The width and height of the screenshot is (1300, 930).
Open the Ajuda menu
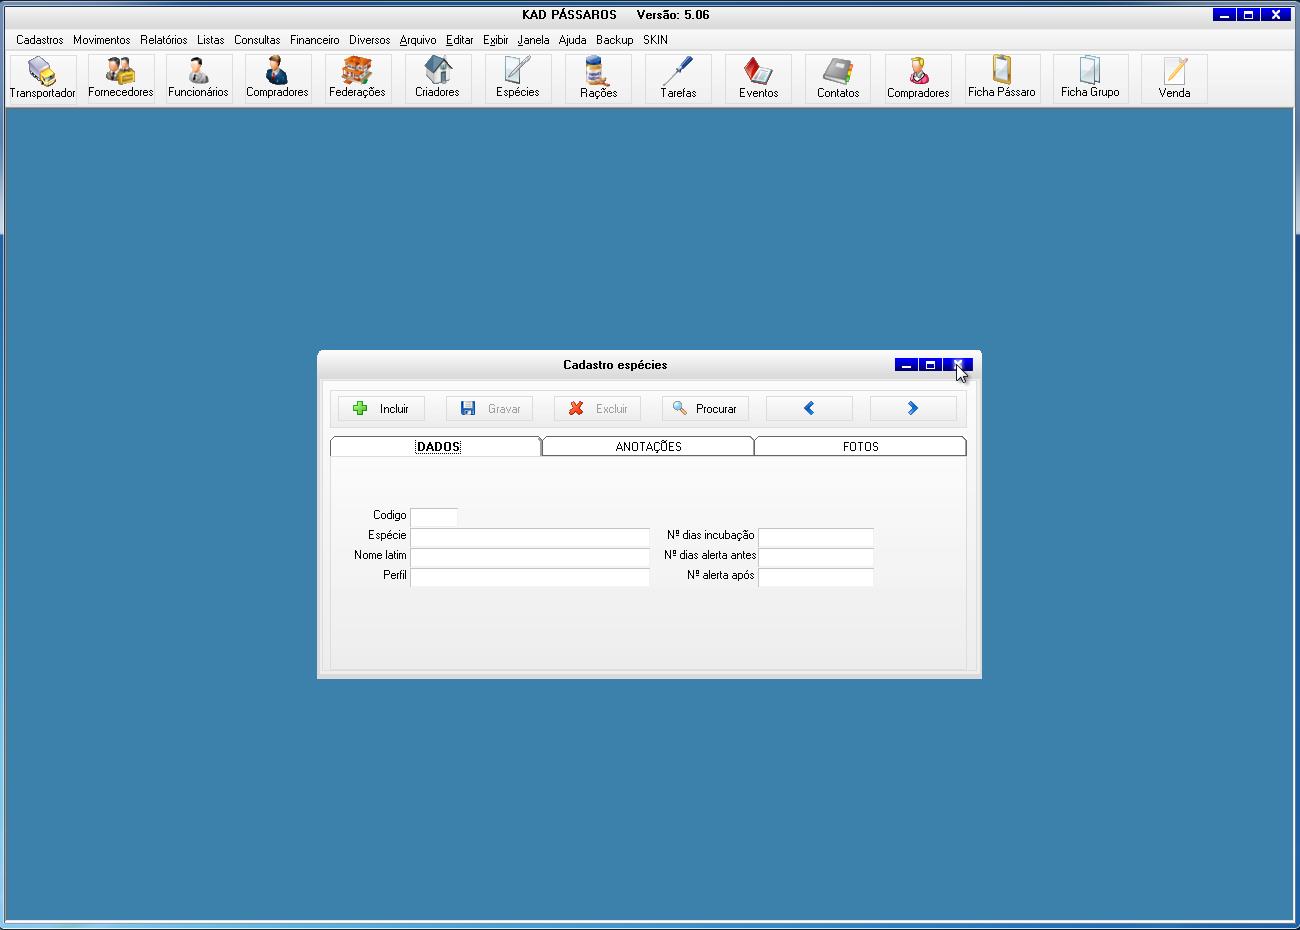[573, 40]
